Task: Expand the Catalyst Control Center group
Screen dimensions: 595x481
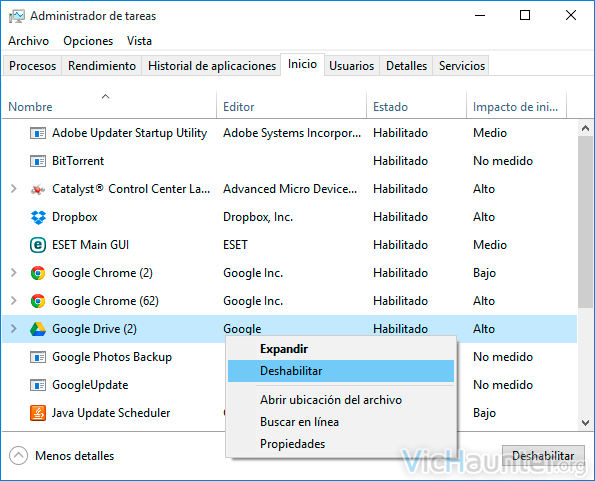Action: coord(14,189)
